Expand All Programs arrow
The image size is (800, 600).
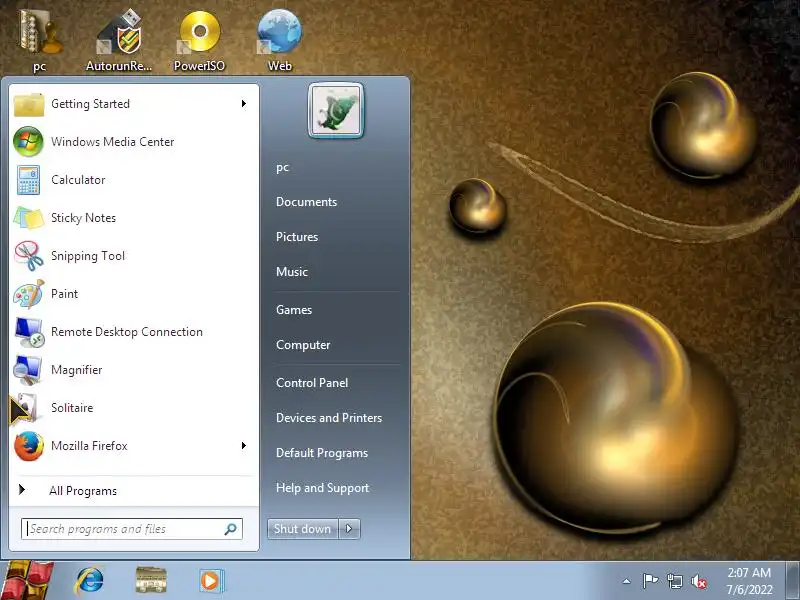[21, 490]
